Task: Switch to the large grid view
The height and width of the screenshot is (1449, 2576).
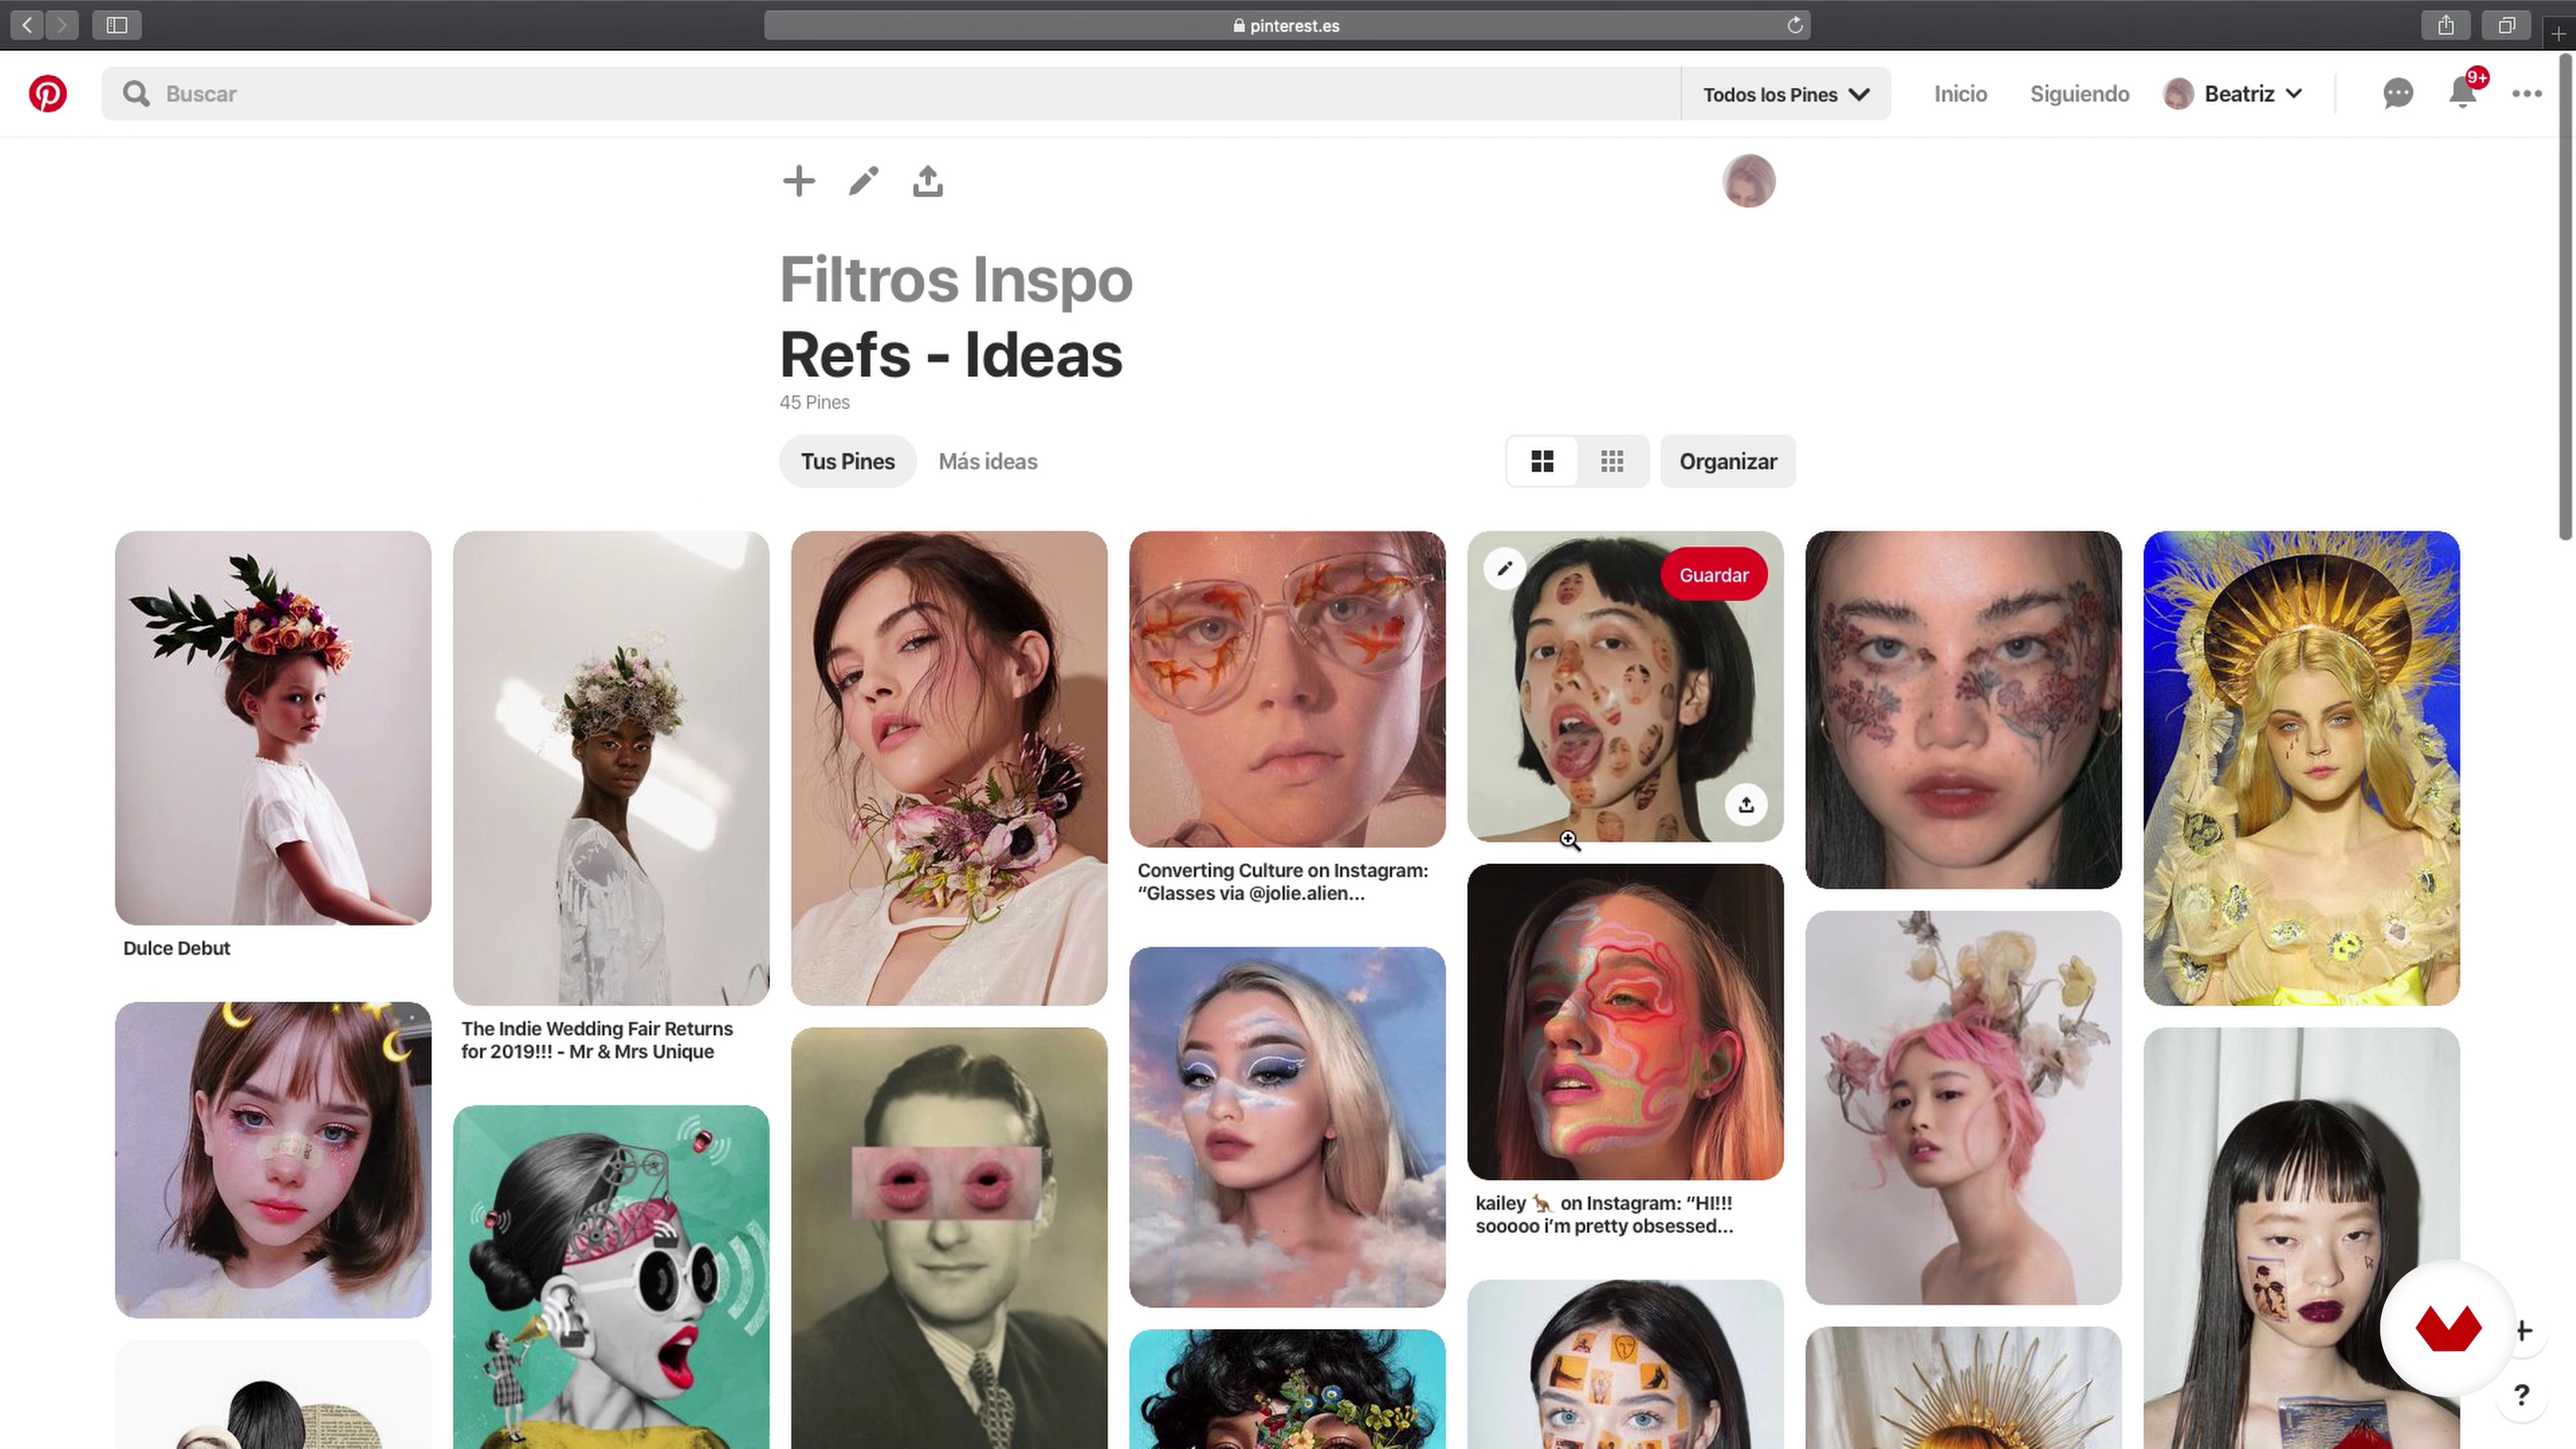Action: 1542,462
